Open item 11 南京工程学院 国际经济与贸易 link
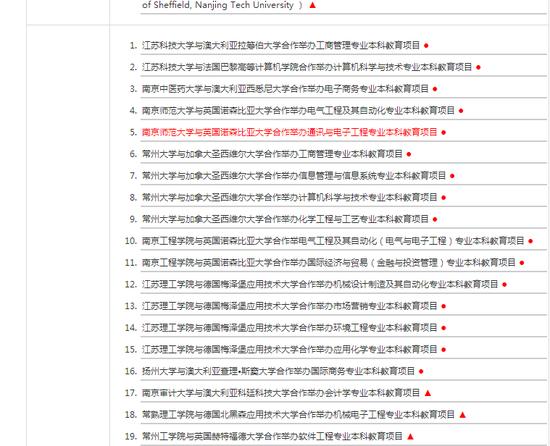This screenshot has height=446, width=550. click(329, 263)
